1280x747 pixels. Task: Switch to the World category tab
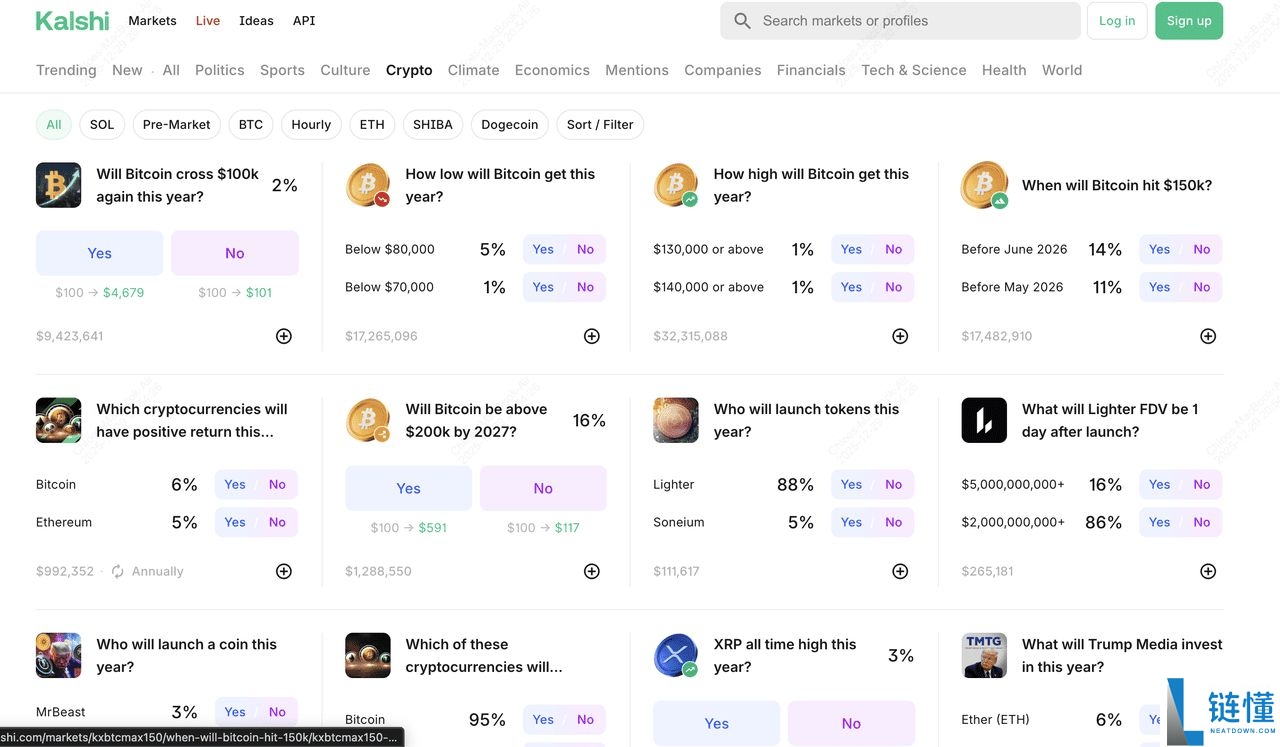coord(1062,70)
